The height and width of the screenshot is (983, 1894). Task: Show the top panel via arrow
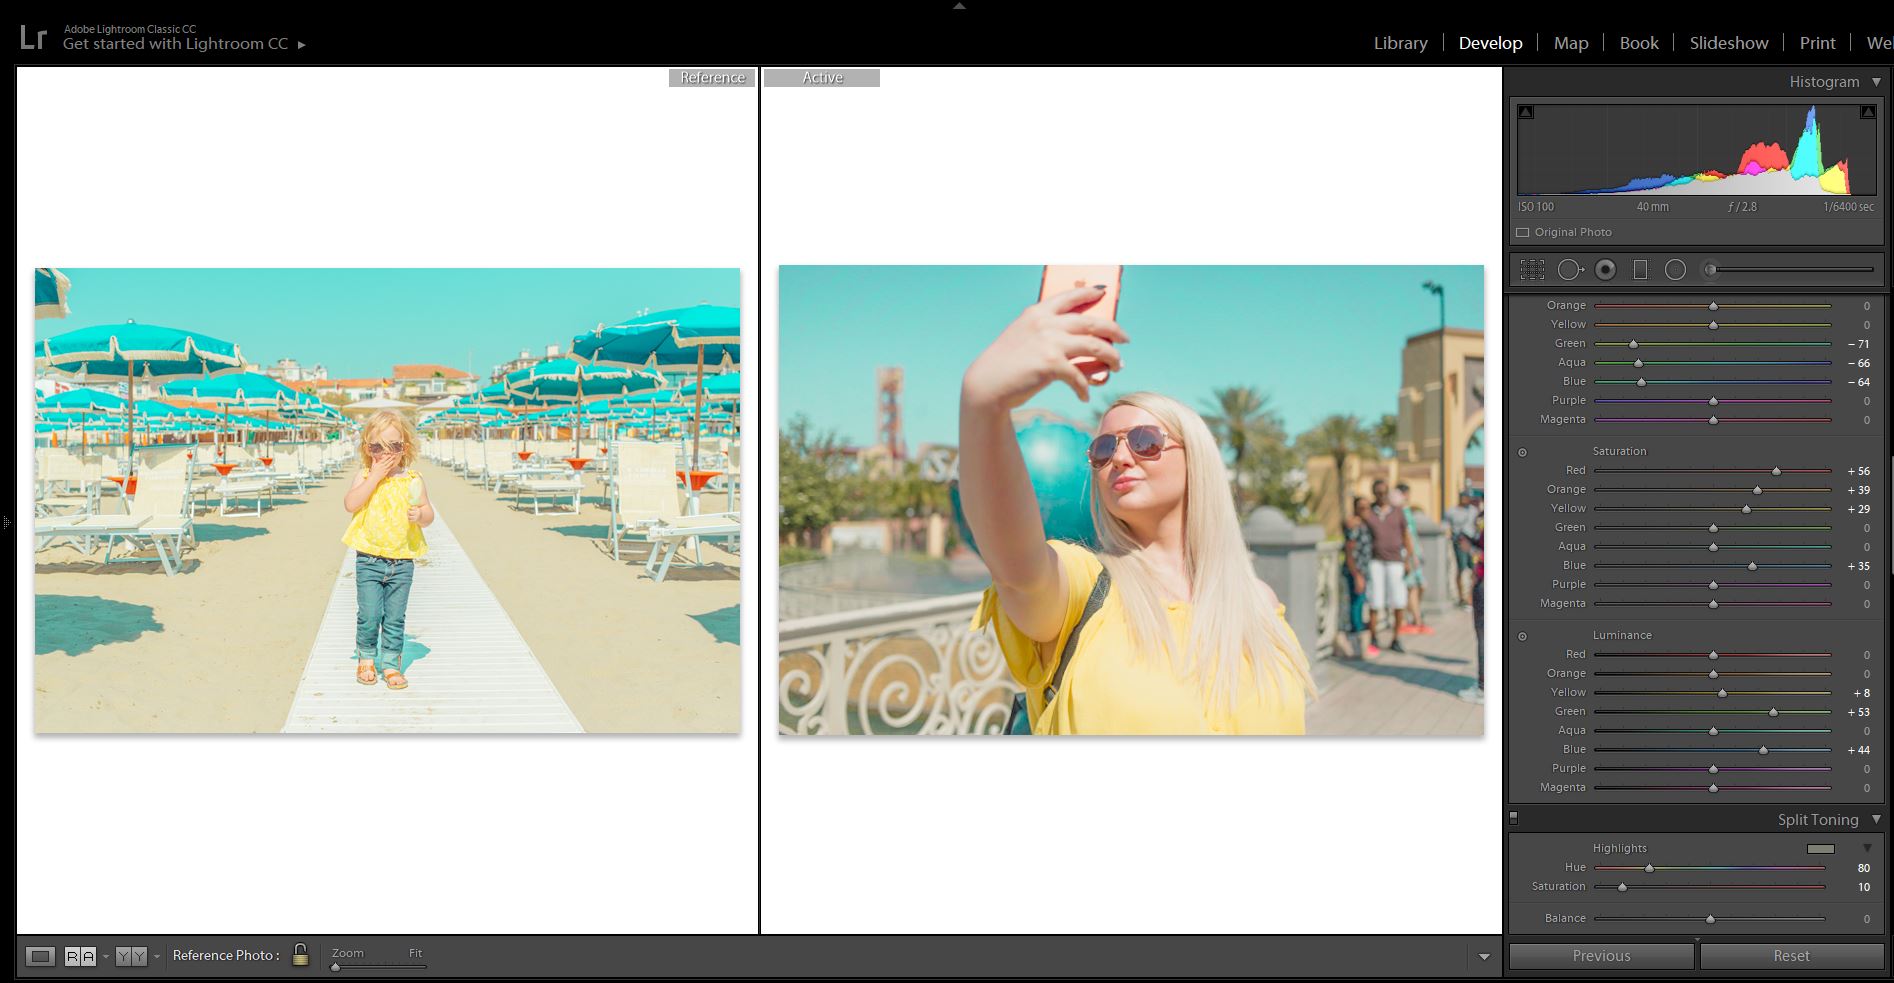tap(959, 6)
